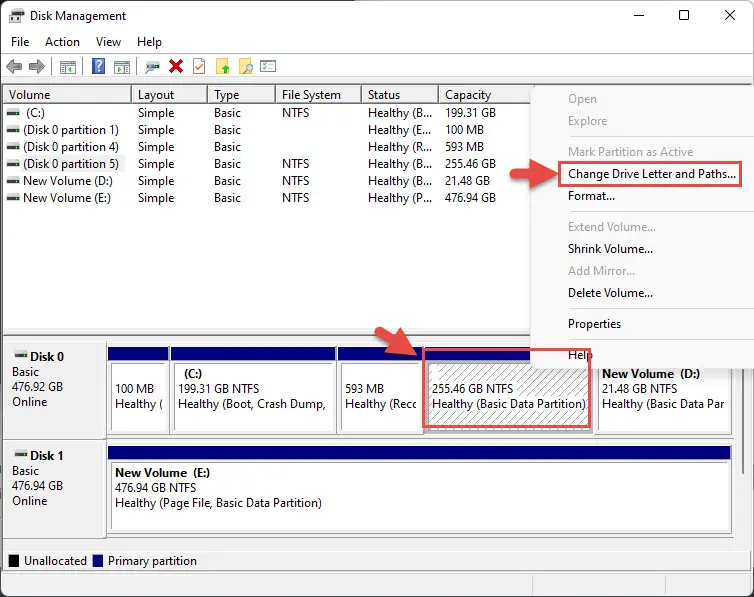The image size is (754, 597).
Task: Choose Properties from the context menu
Action: [594, 323]
